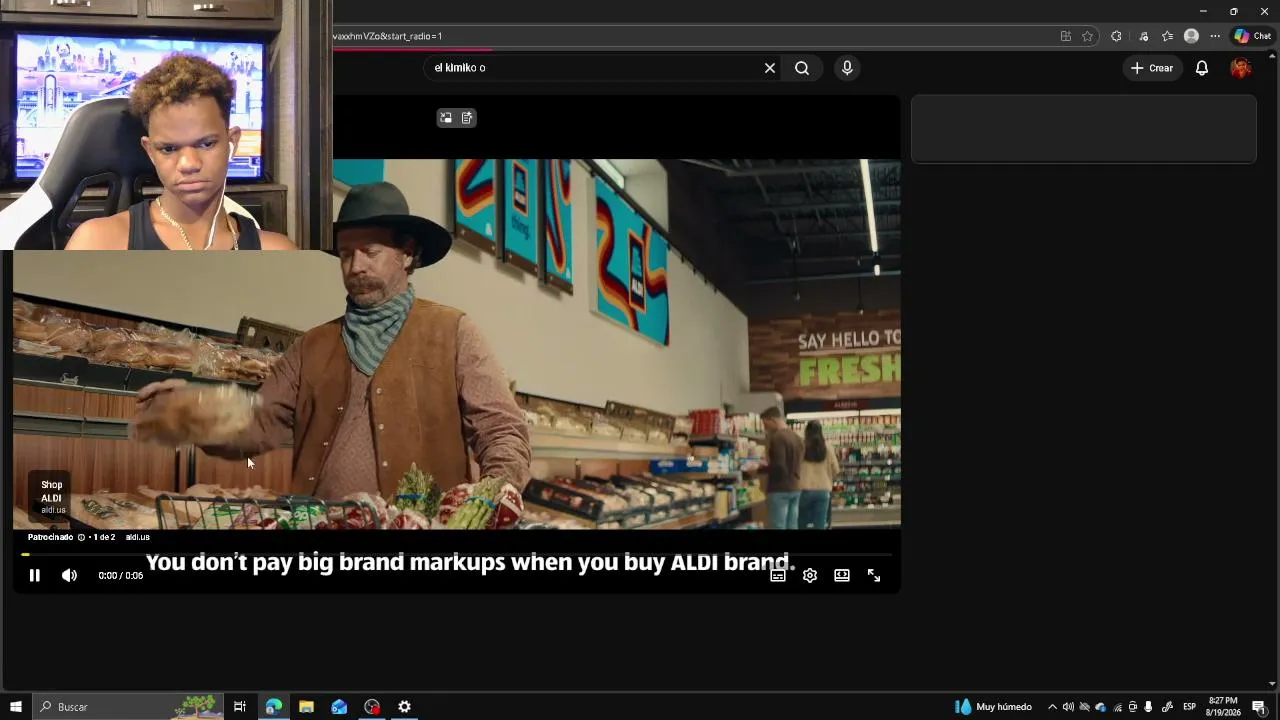
Task: Enter fullscreen on the video player
Action: pos(874,575)
